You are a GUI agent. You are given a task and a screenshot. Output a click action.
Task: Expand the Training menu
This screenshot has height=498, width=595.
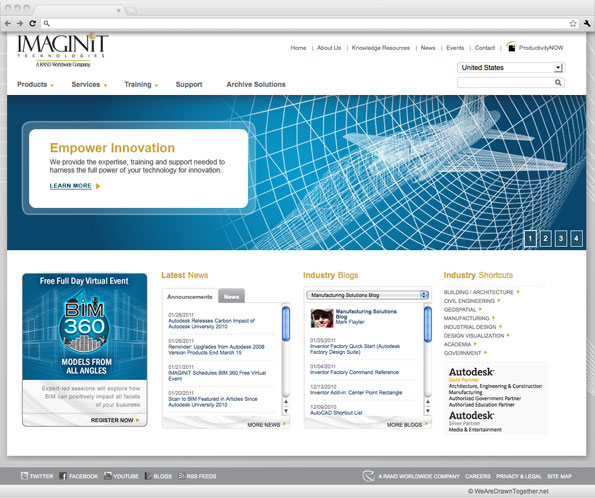[141, 84]
